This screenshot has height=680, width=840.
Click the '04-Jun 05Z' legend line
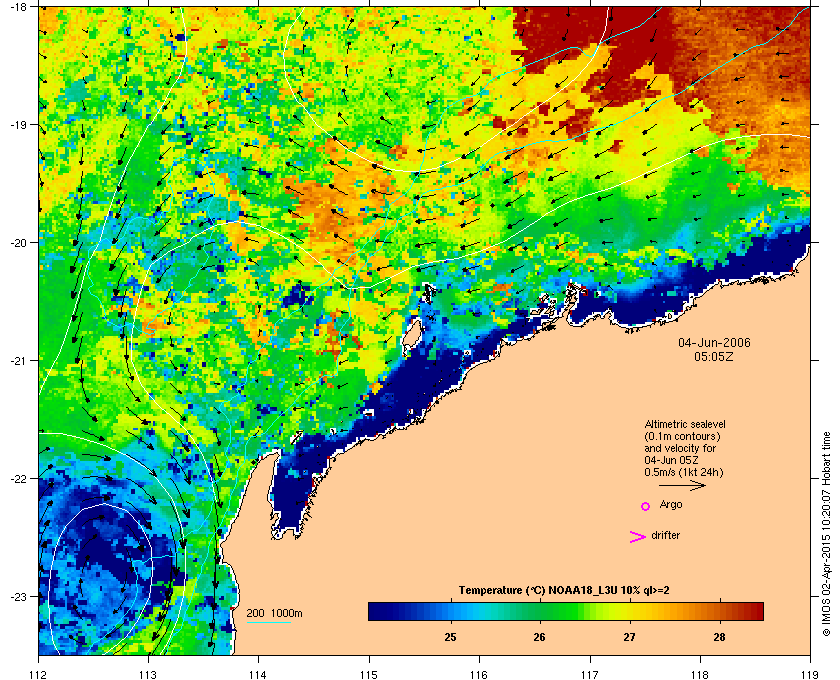click(x=671, y=460)
